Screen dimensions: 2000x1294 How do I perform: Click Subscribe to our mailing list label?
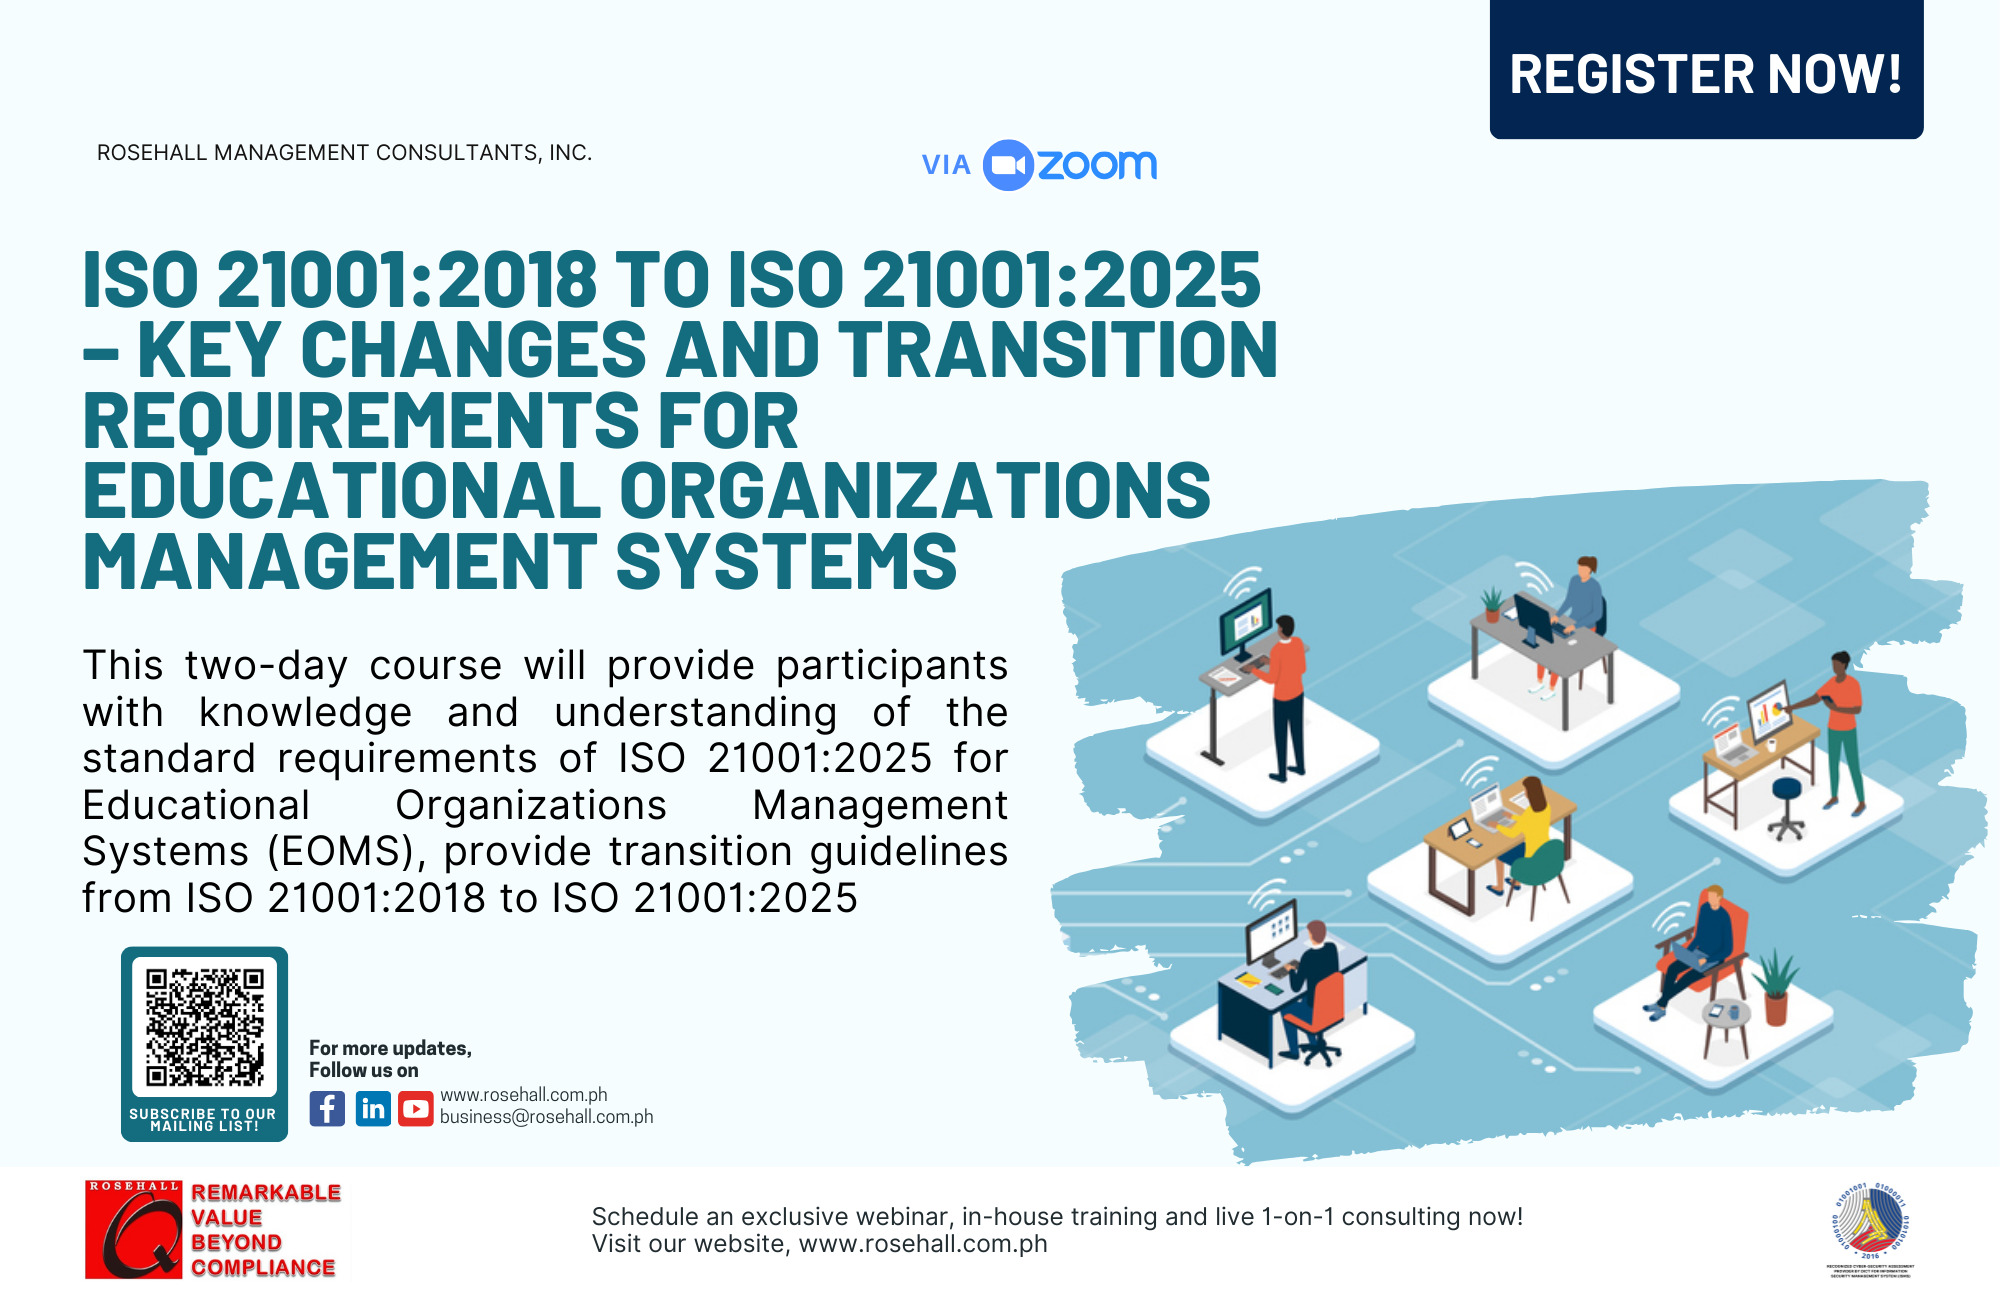203,1120
